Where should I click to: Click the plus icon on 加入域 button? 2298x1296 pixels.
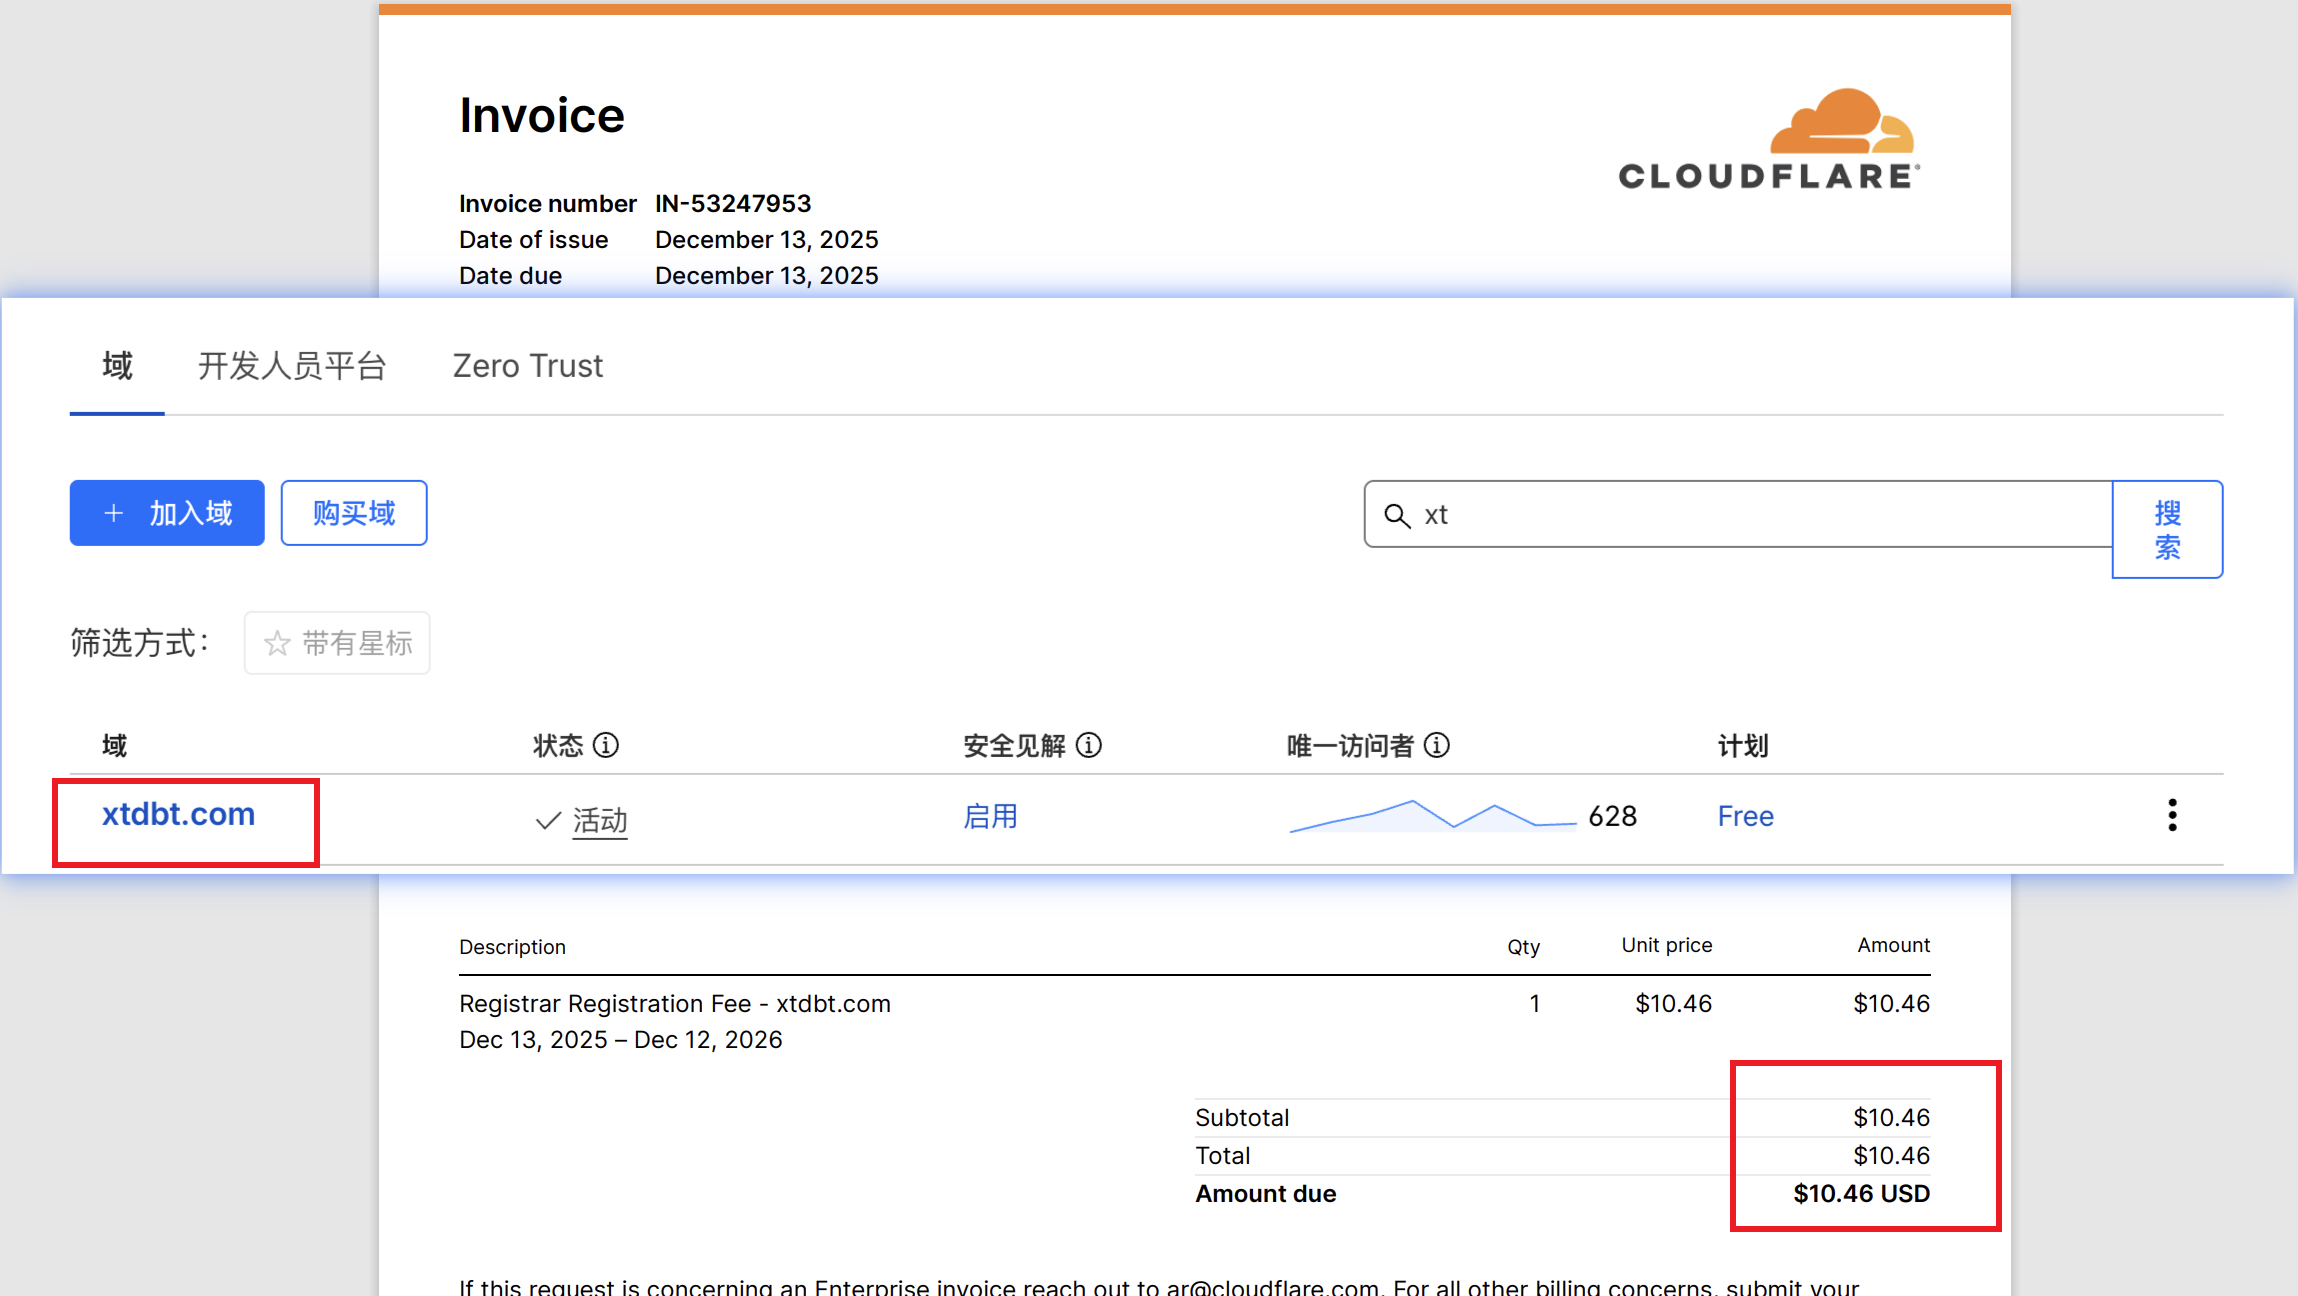point(113,513)
